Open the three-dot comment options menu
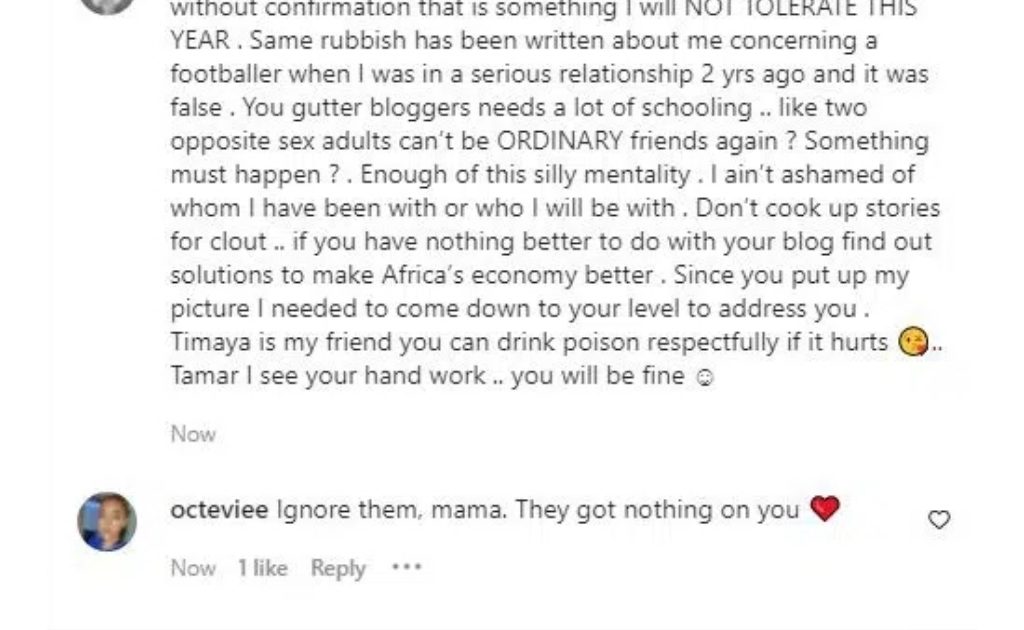1024x630 pixels. [x=406, y=567]
